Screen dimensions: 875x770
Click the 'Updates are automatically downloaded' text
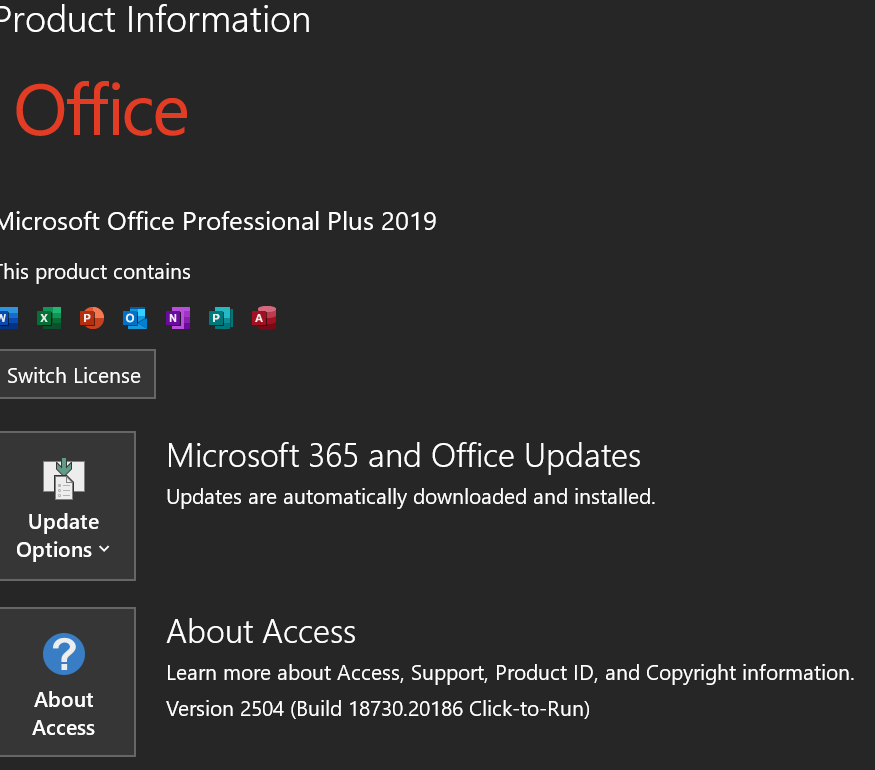coord(410,496)
